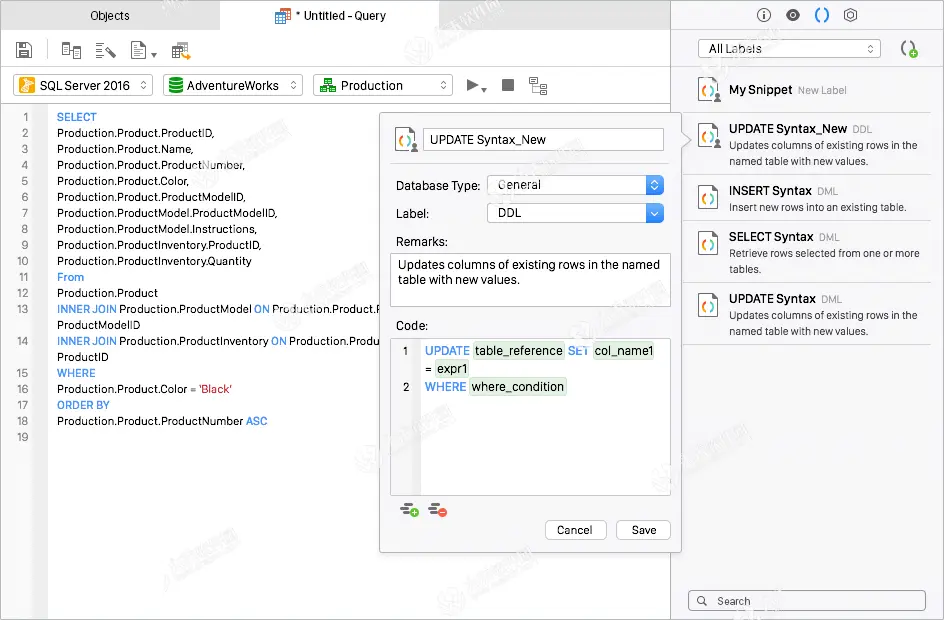Cancel the snippet editing
This screenshot has height=620, width=944.
[x=575, y=530]
